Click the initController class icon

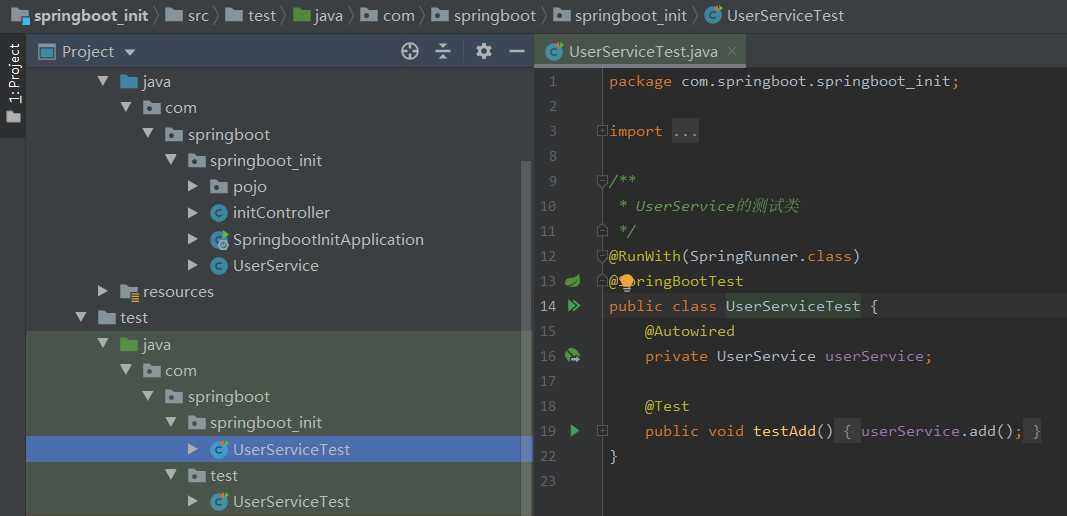[x=218, y=213]
